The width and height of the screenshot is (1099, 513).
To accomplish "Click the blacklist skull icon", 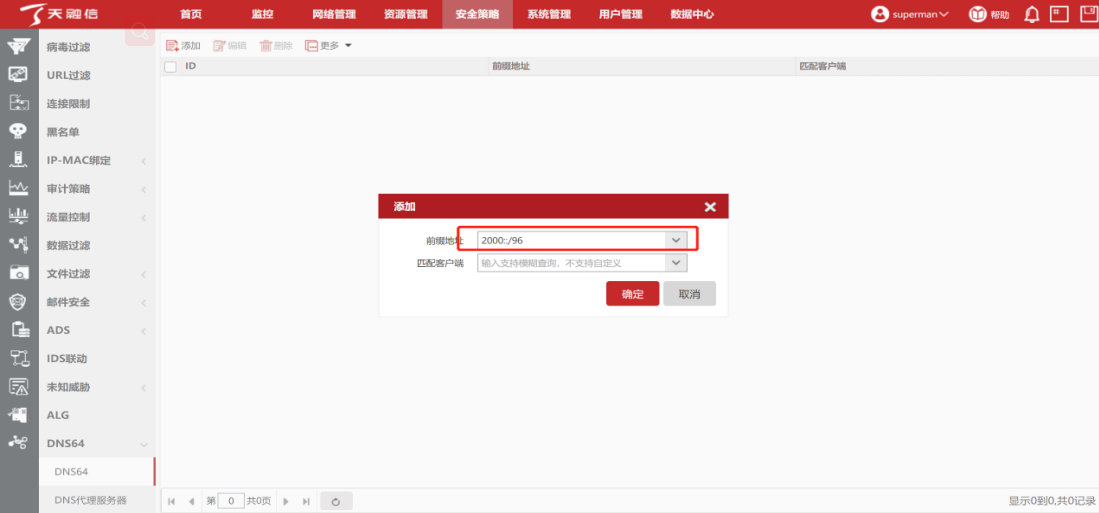I will [x=19, y=131].
